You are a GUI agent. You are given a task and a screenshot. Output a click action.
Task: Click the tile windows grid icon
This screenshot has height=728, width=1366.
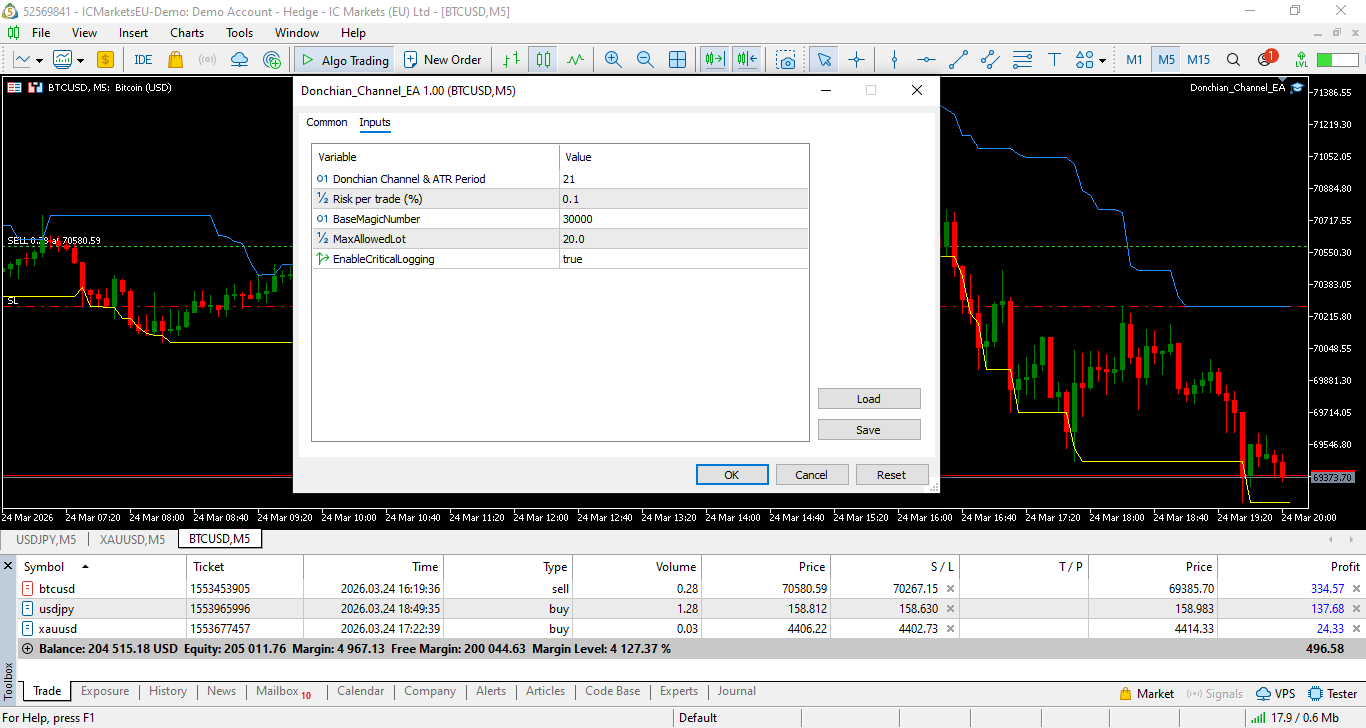point(677,60)
